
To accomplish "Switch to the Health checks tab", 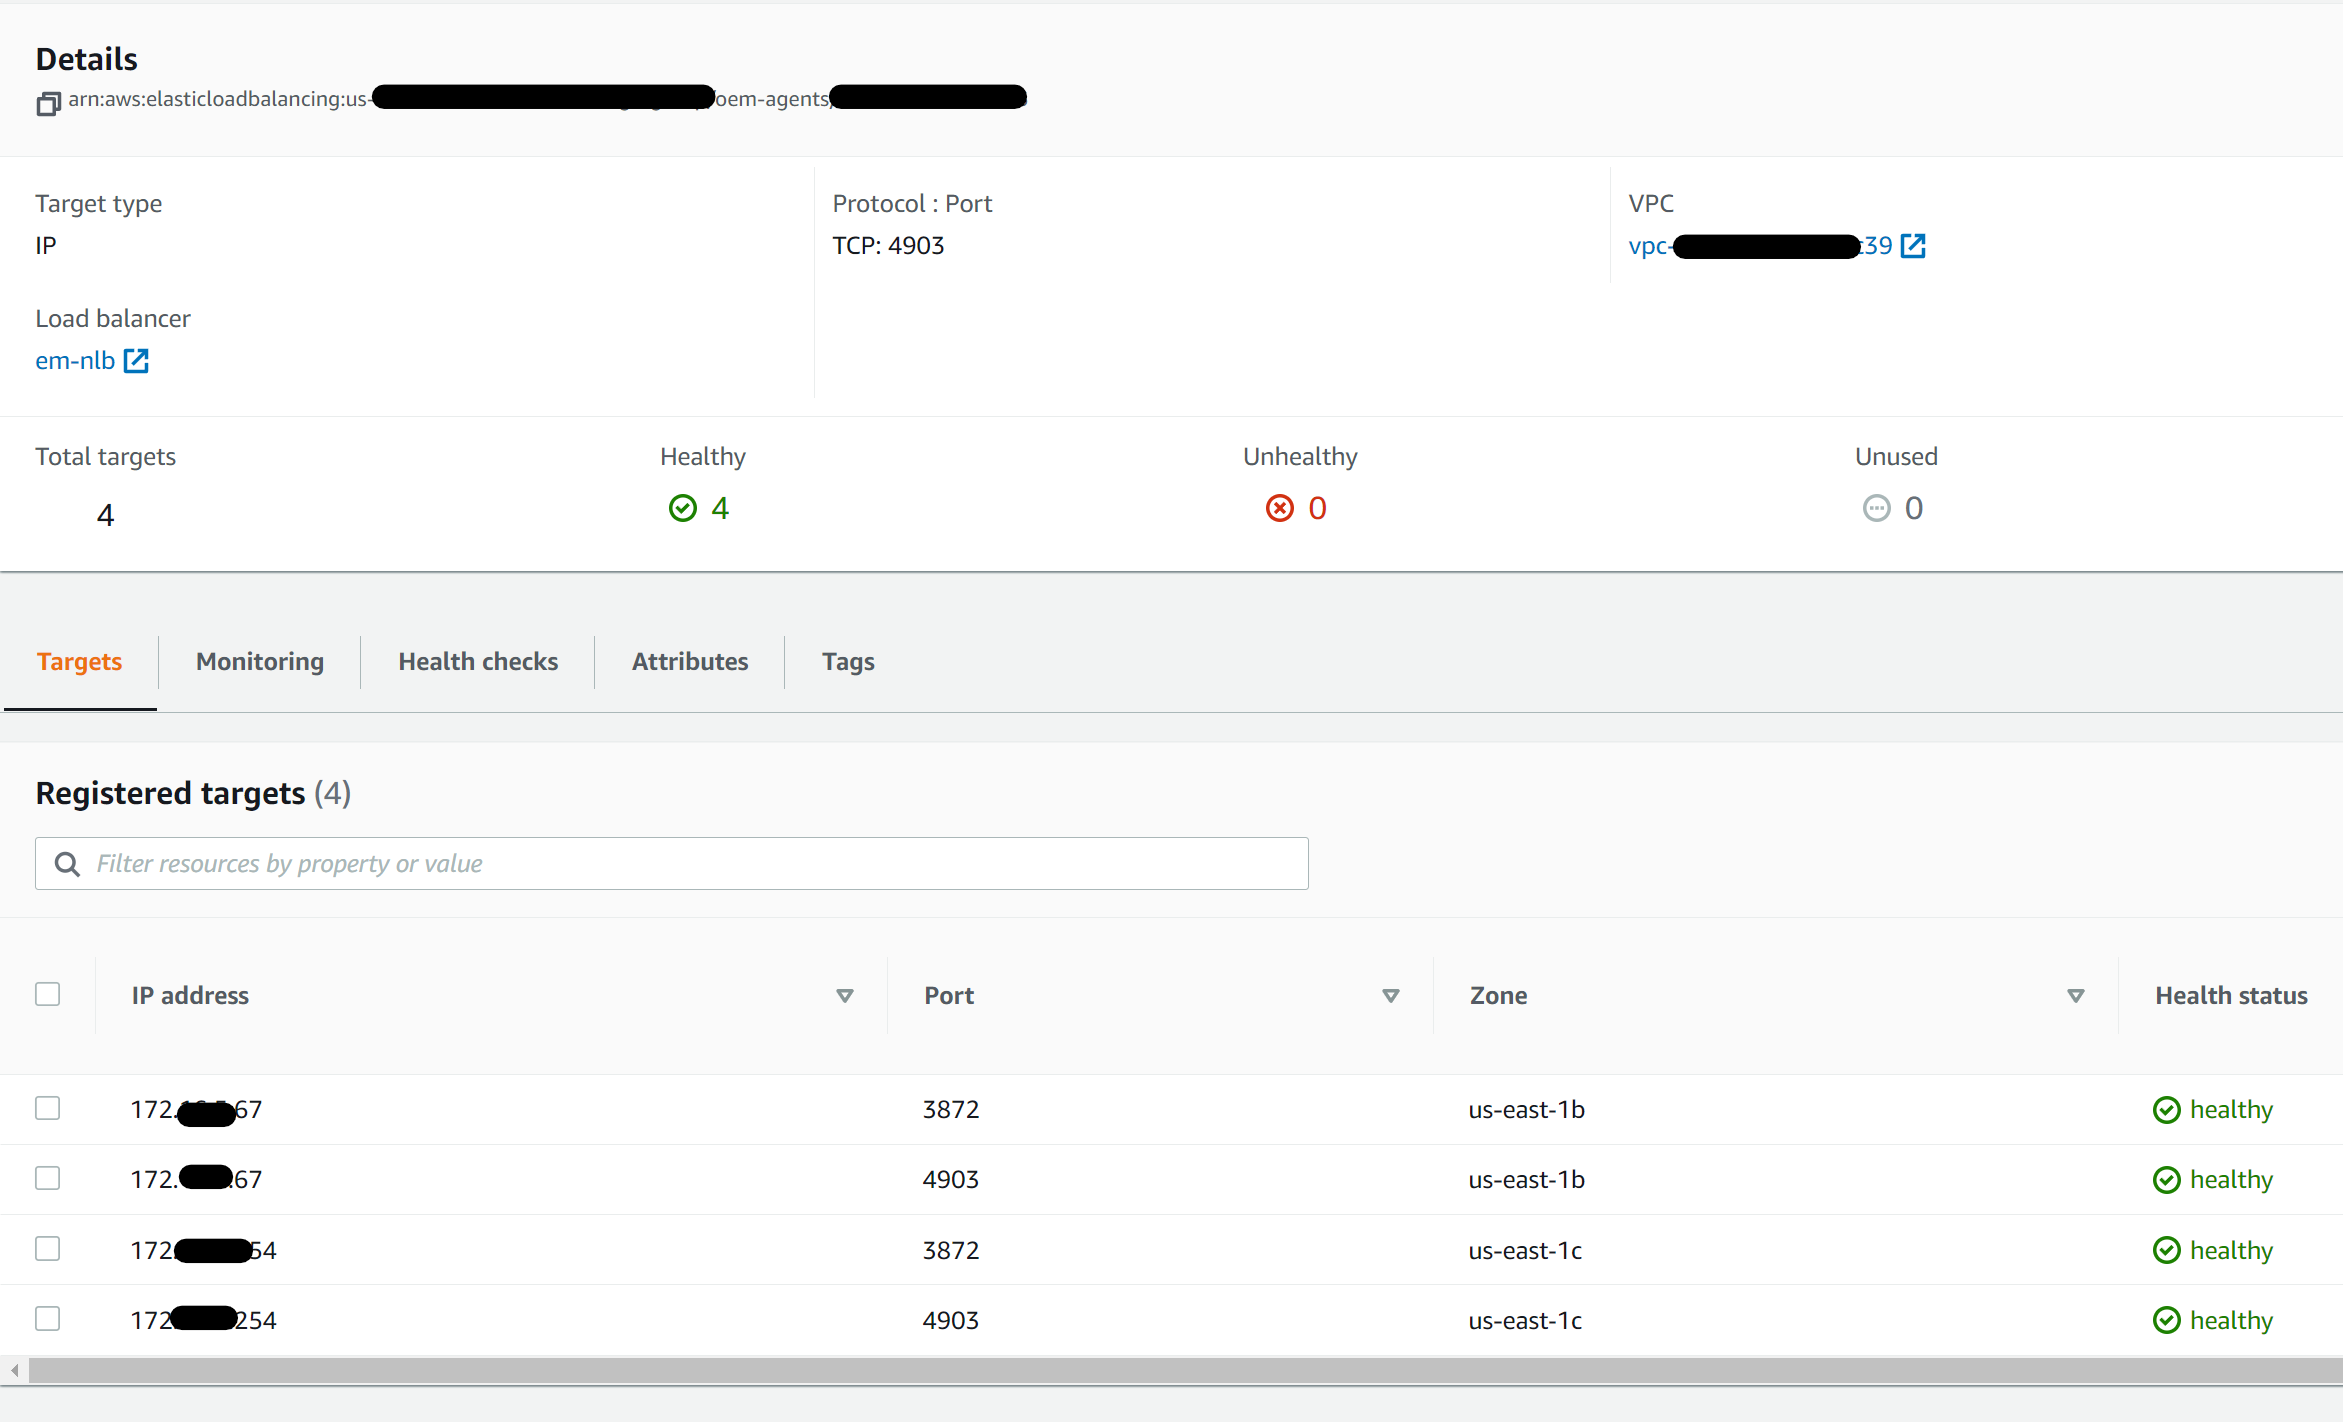I will 478,662.
